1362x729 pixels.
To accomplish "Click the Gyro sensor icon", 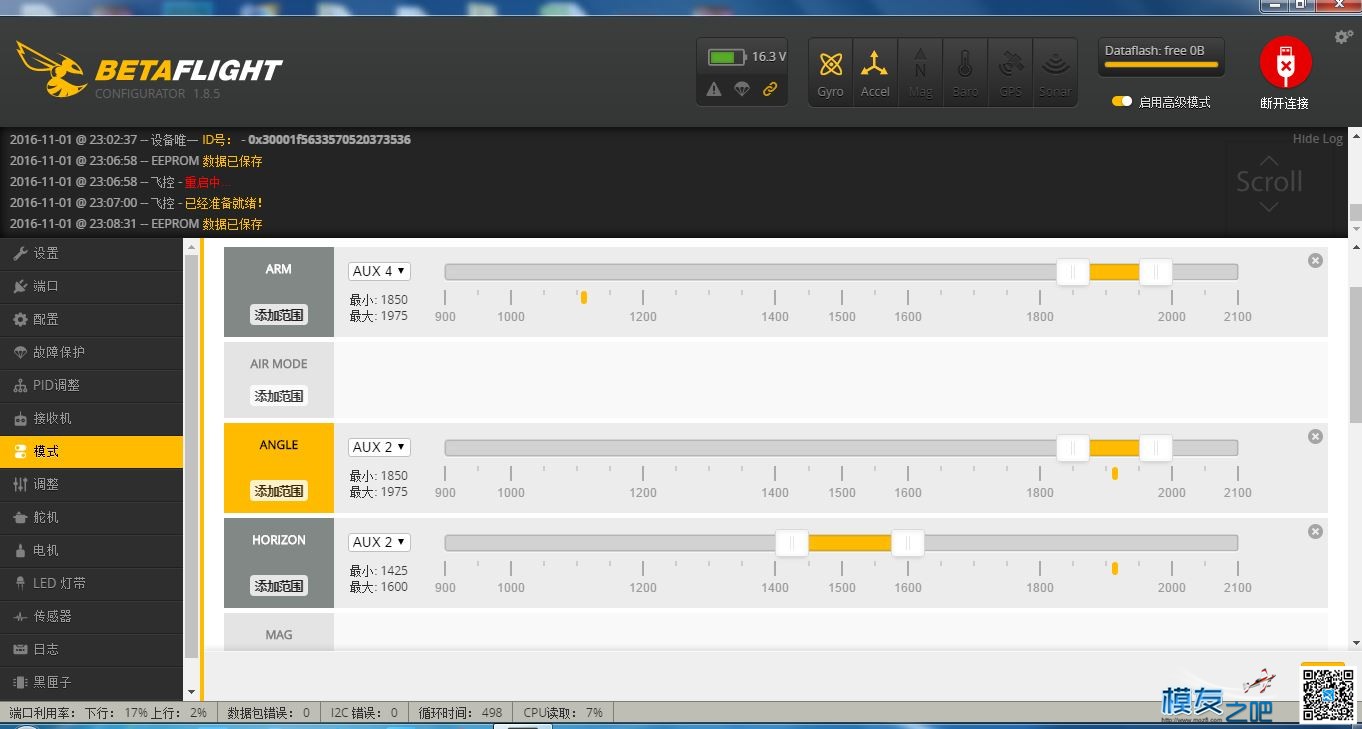I will (830, 72).
